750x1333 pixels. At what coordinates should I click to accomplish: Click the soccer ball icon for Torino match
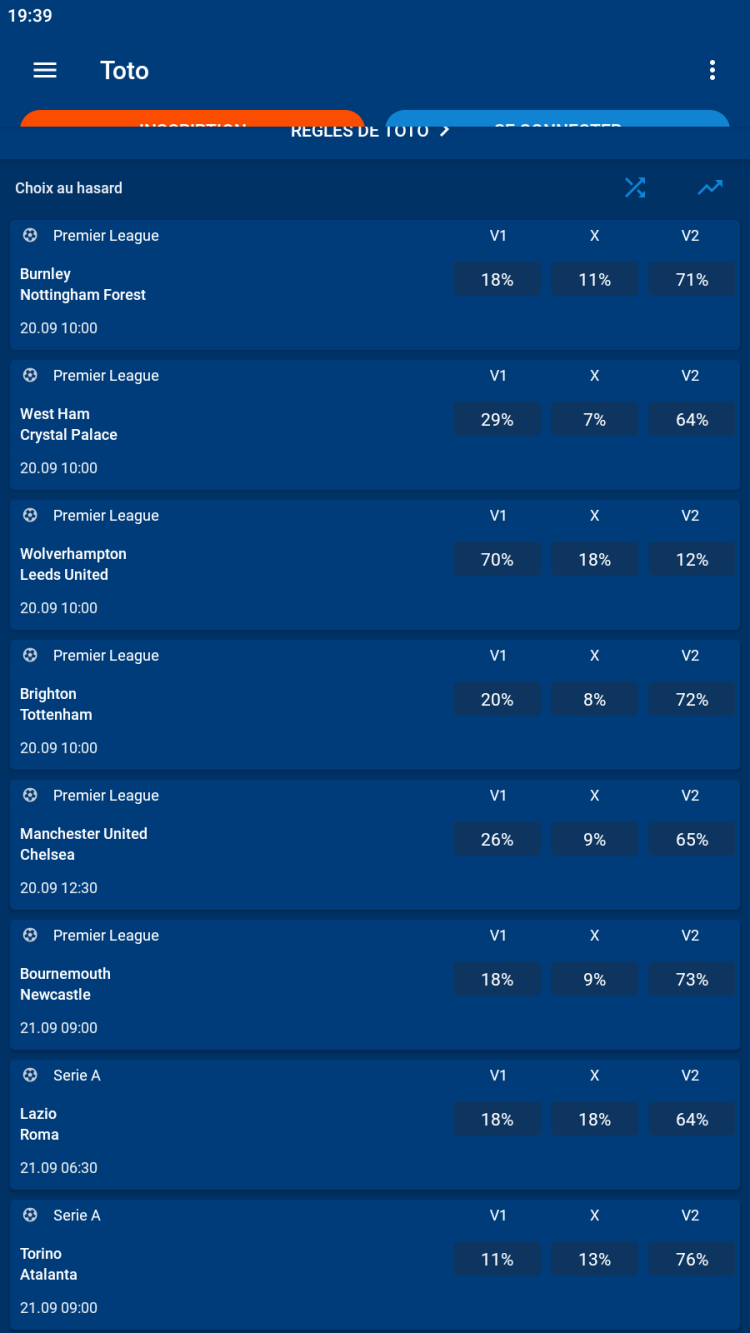pos(30,1216)
